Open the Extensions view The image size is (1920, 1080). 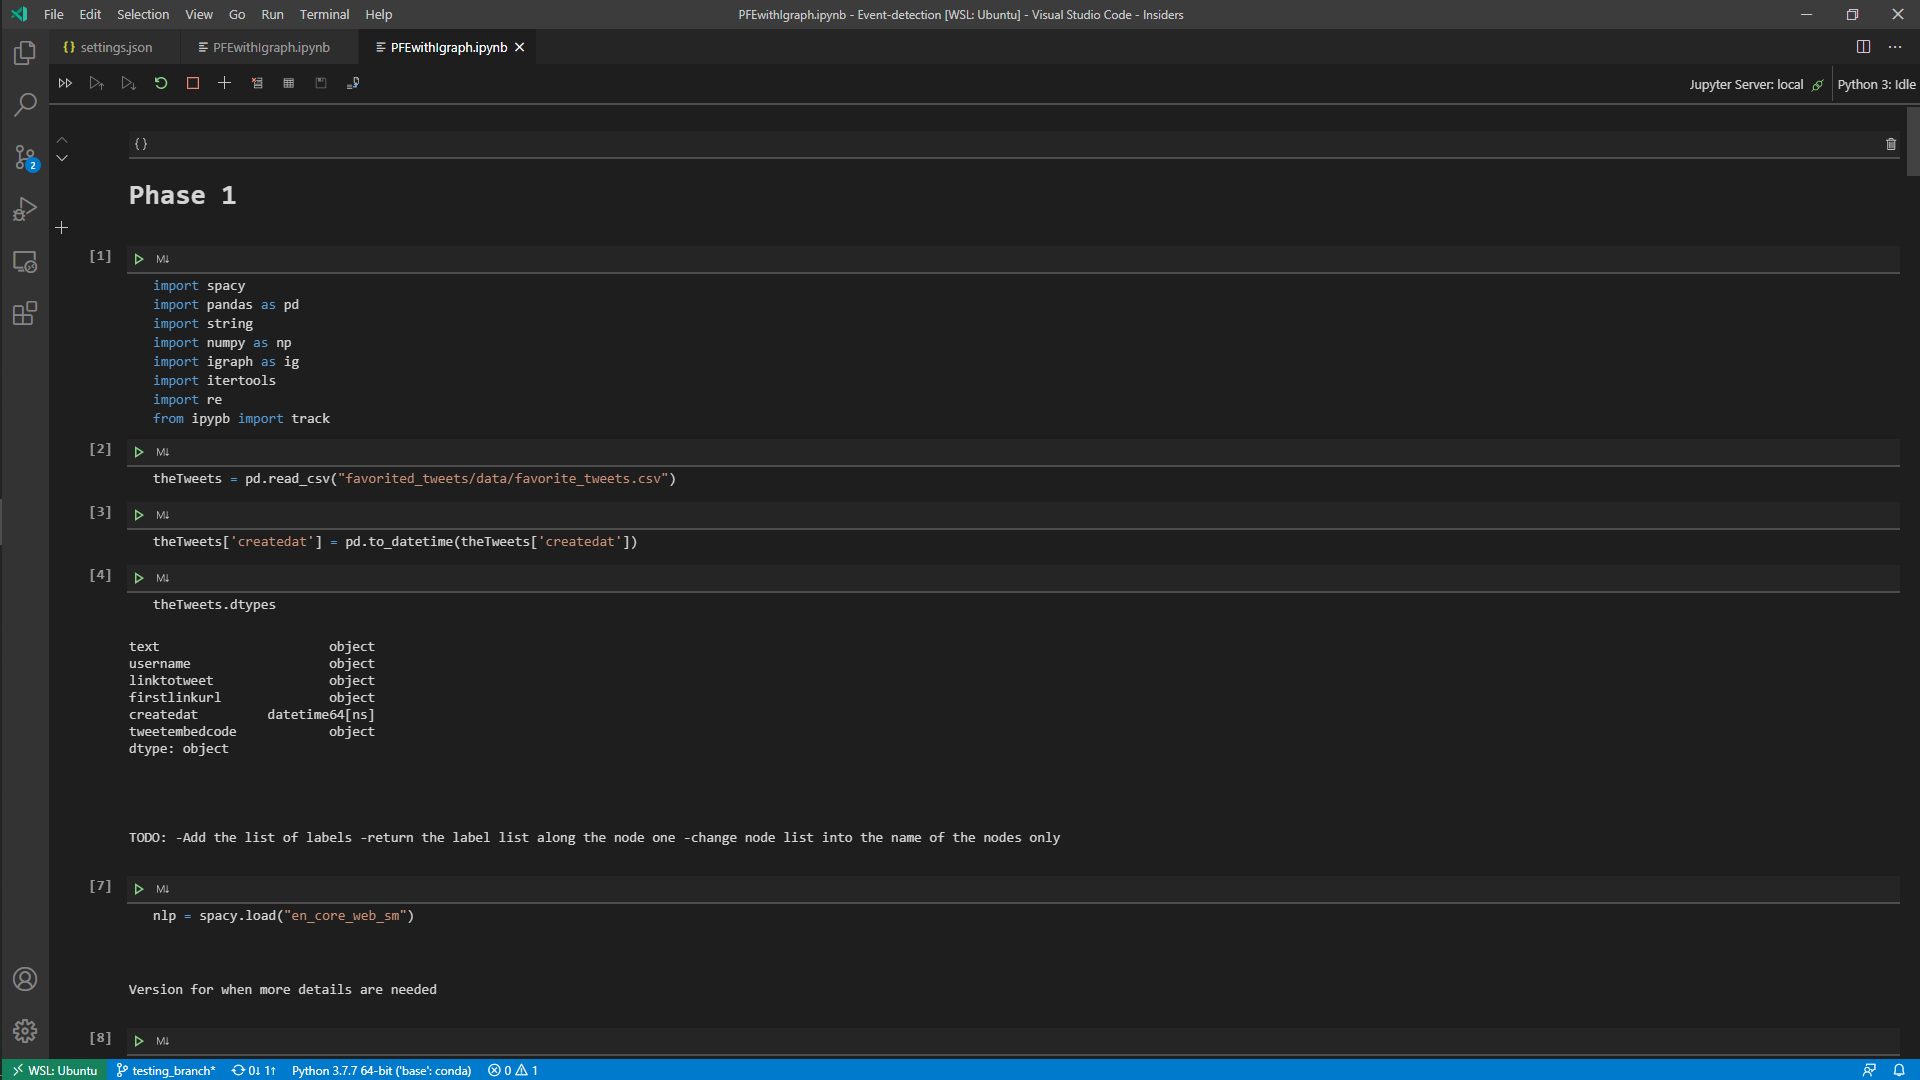coord(24,314)
